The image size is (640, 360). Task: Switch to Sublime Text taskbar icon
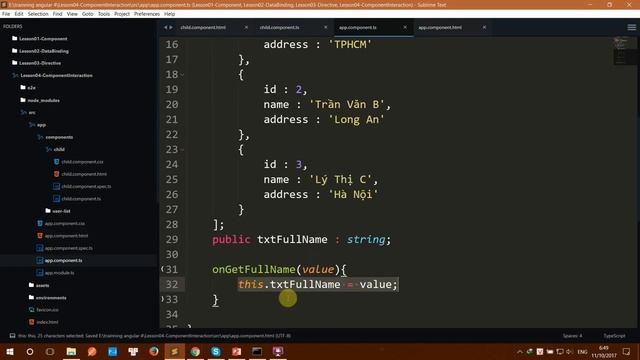point(175,351)
